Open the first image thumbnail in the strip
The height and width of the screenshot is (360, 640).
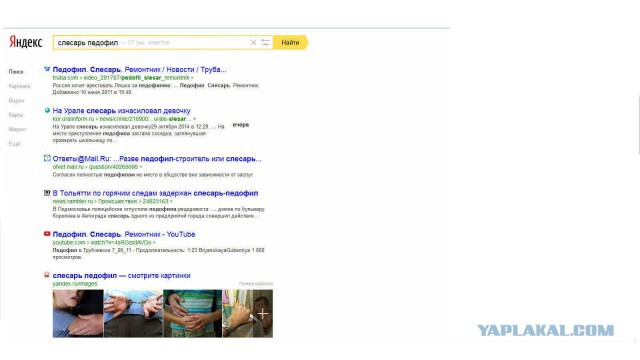[x=78, y=313]
